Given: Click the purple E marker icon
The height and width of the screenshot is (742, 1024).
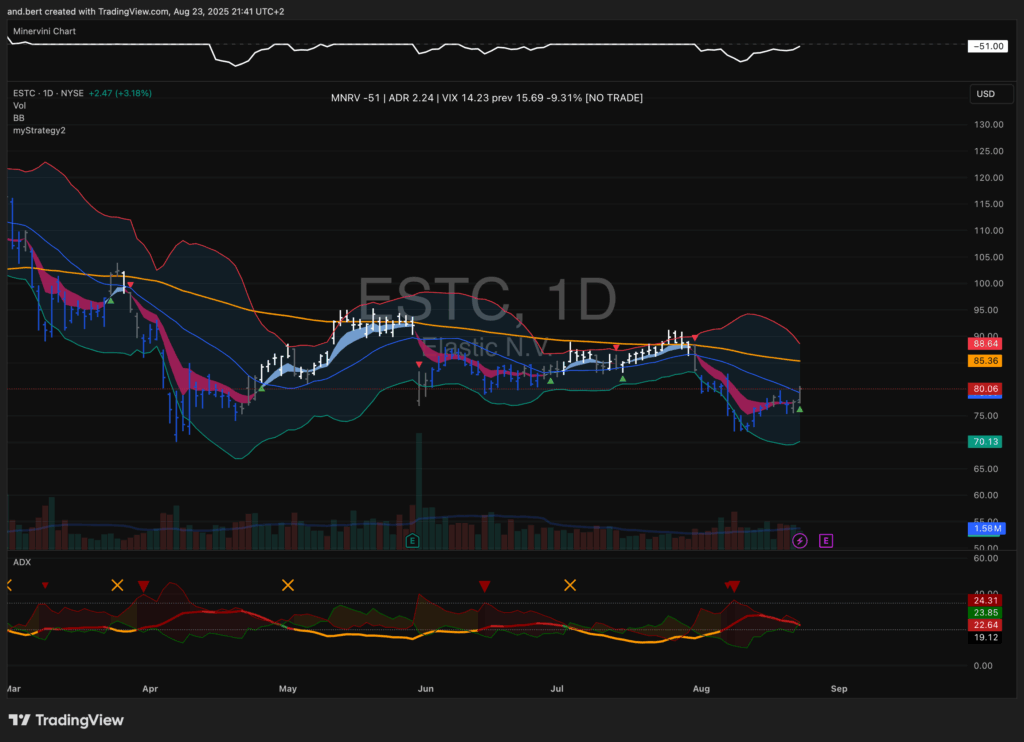Looking at the screenshot, I should [x=826, y=541].
